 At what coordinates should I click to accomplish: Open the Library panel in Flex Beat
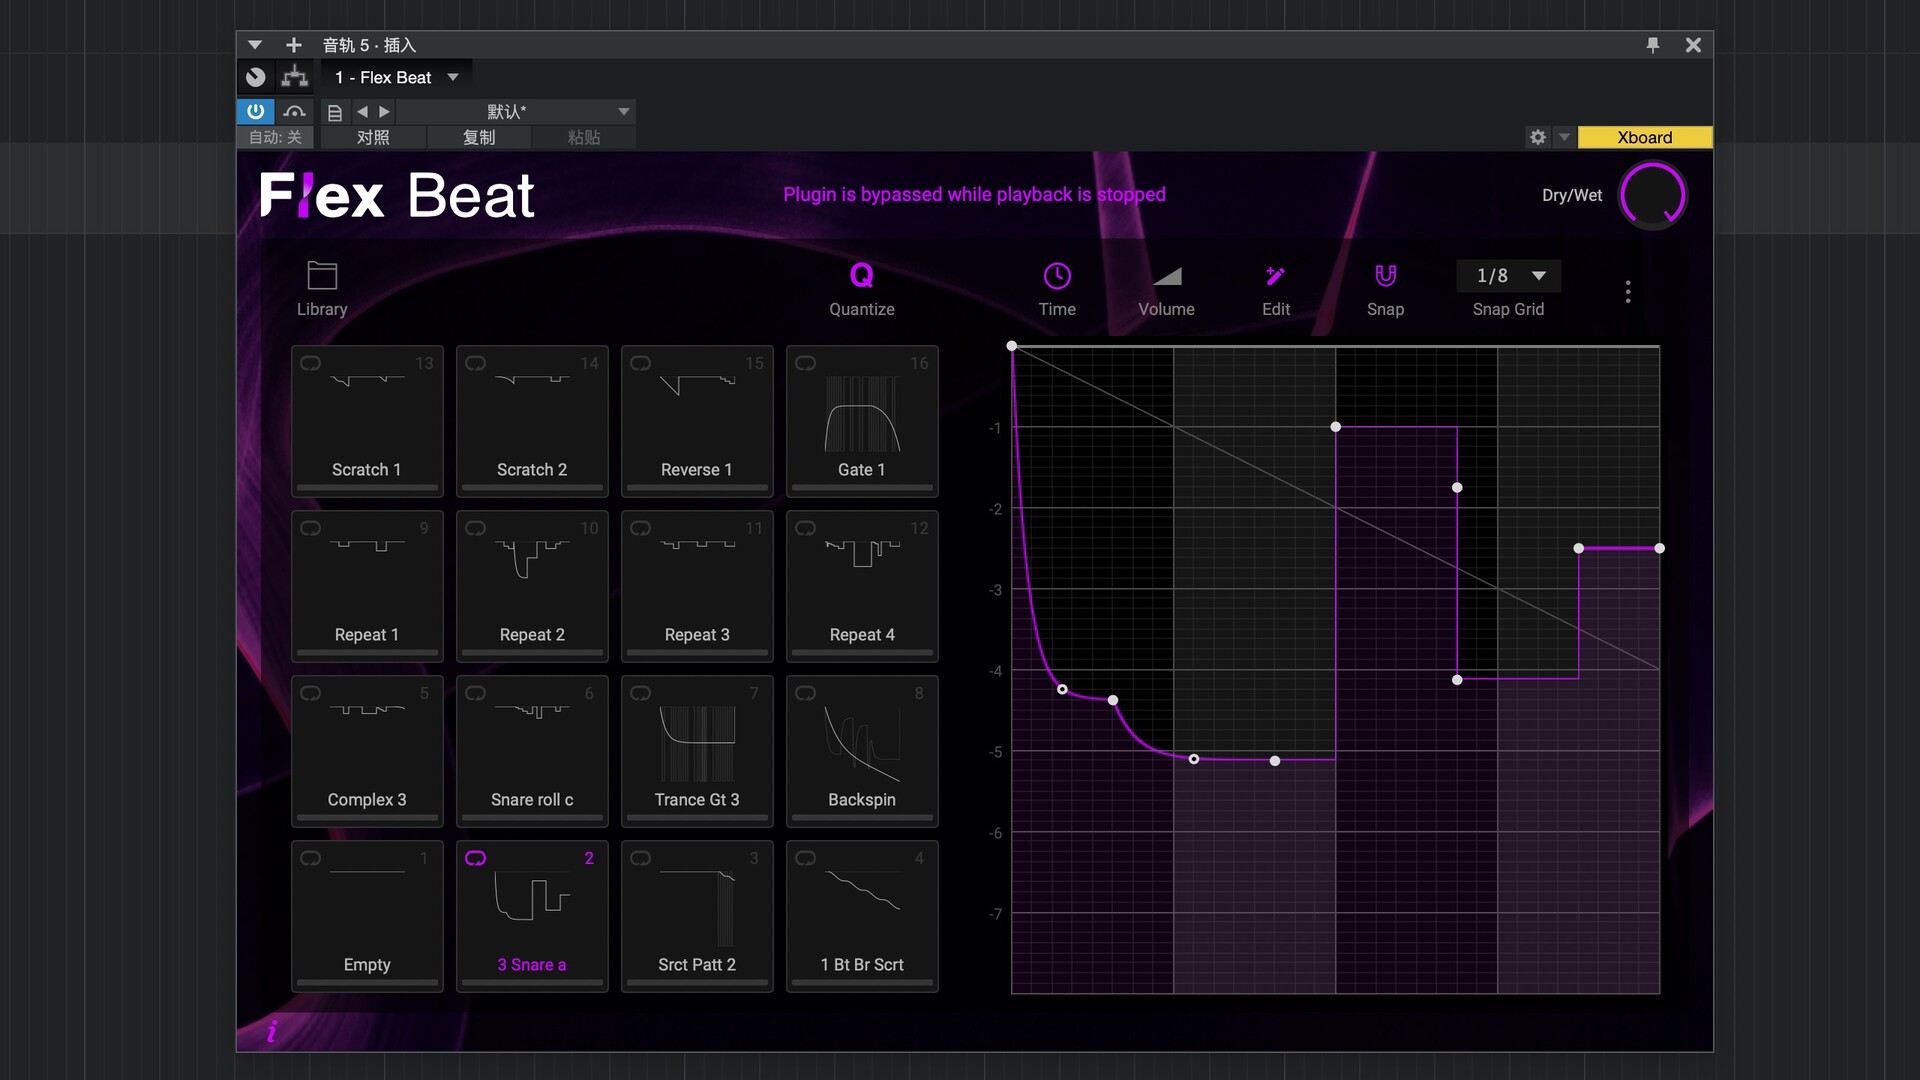point(321,277)
